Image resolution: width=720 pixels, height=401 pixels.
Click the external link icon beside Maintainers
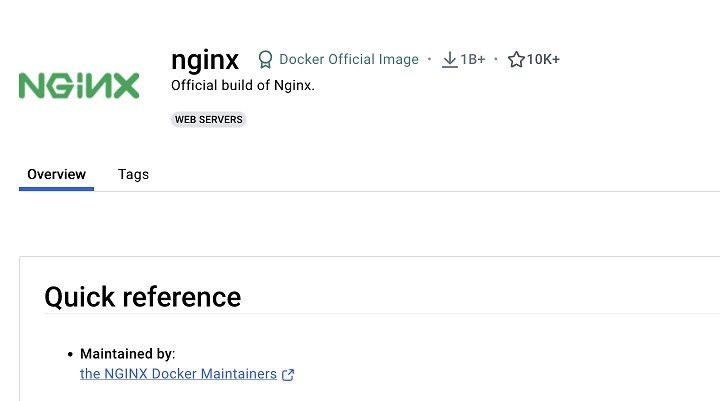click(x=288, y=375)
